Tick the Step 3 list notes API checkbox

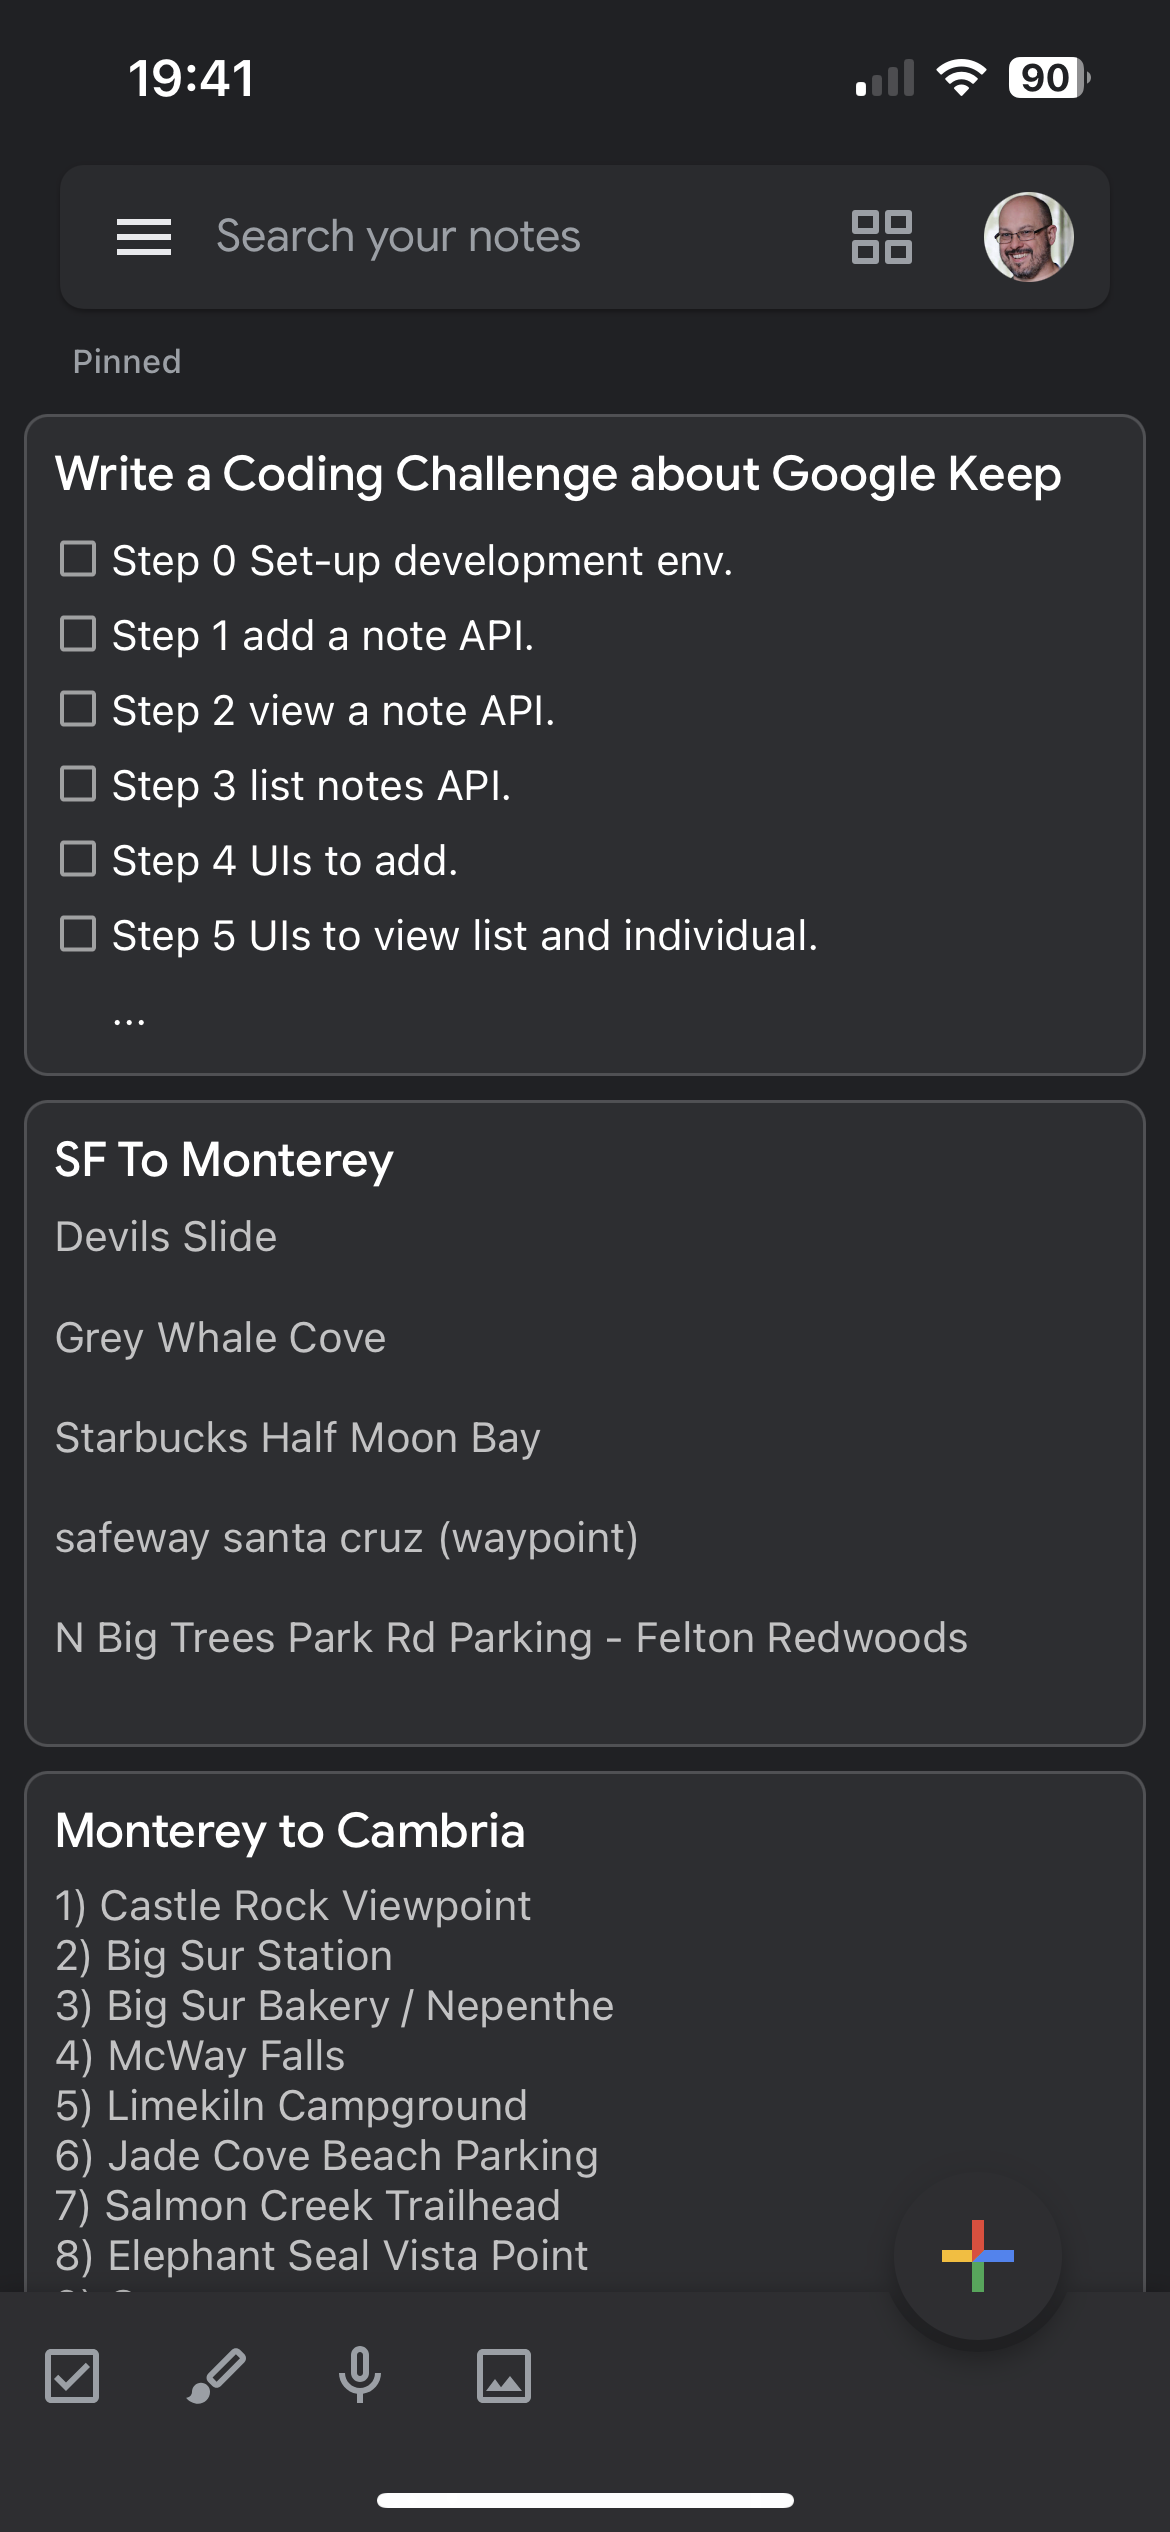tap(78, 784)
